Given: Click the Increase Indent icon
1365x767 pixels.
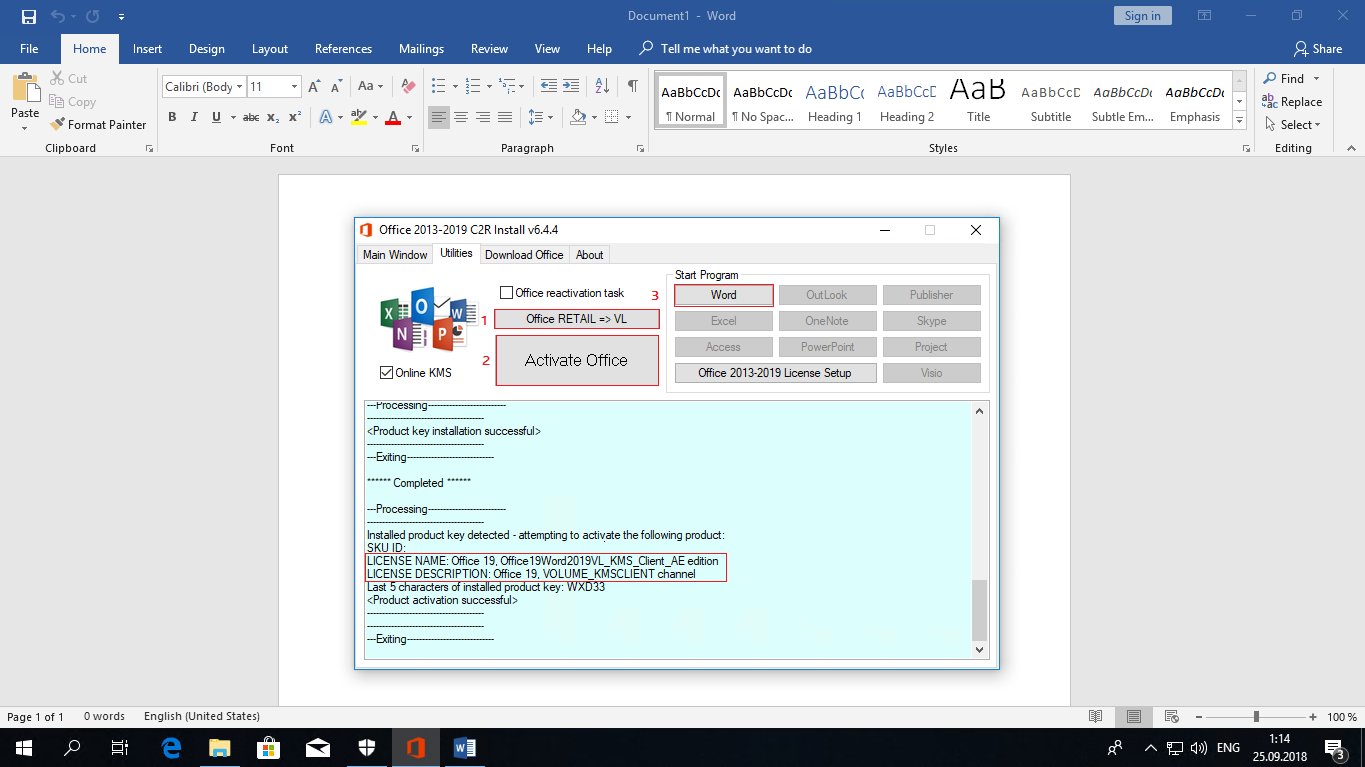Looking at the screenshot, I should coord(573,87).
